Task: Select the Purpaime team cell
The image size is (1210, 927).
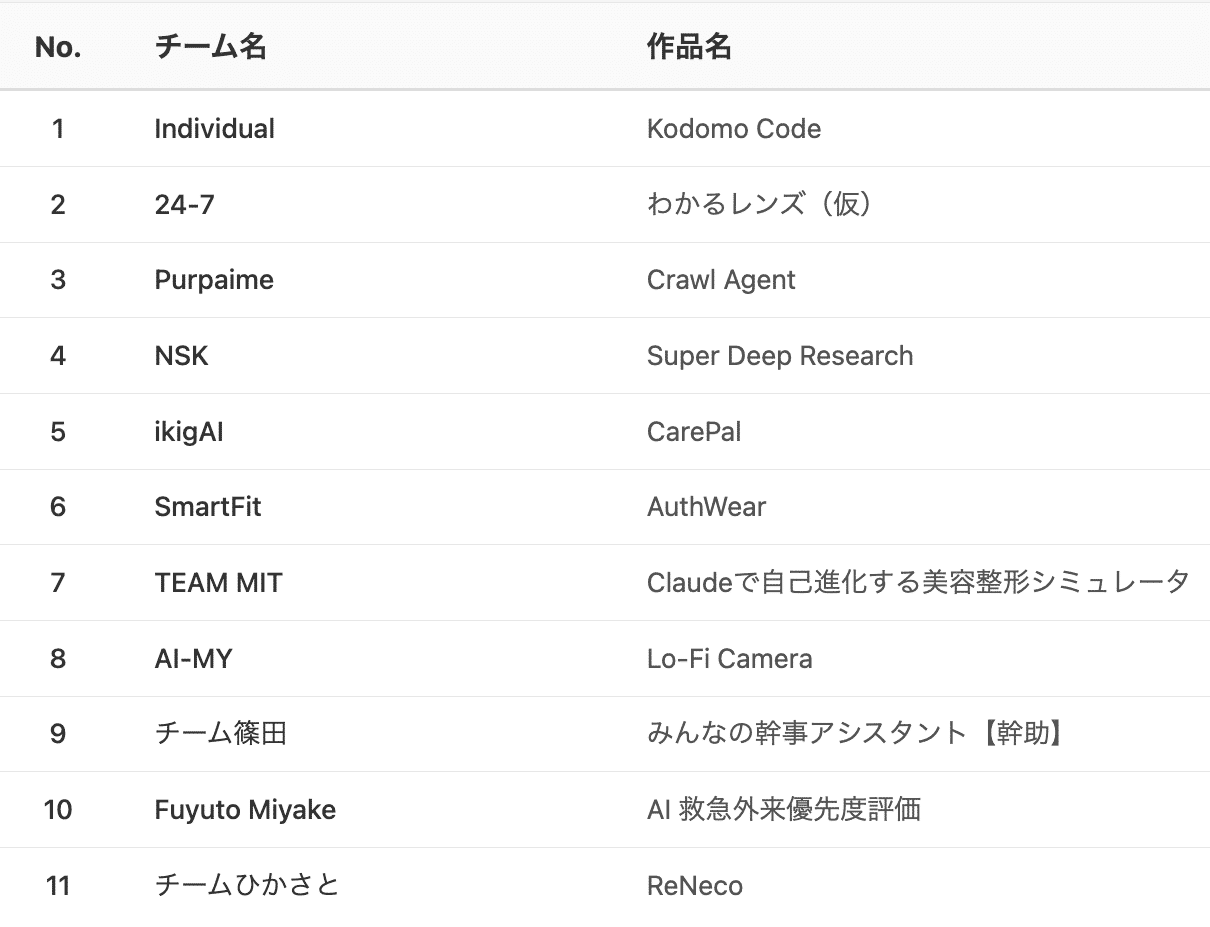Action: click(x=214, y=280)
